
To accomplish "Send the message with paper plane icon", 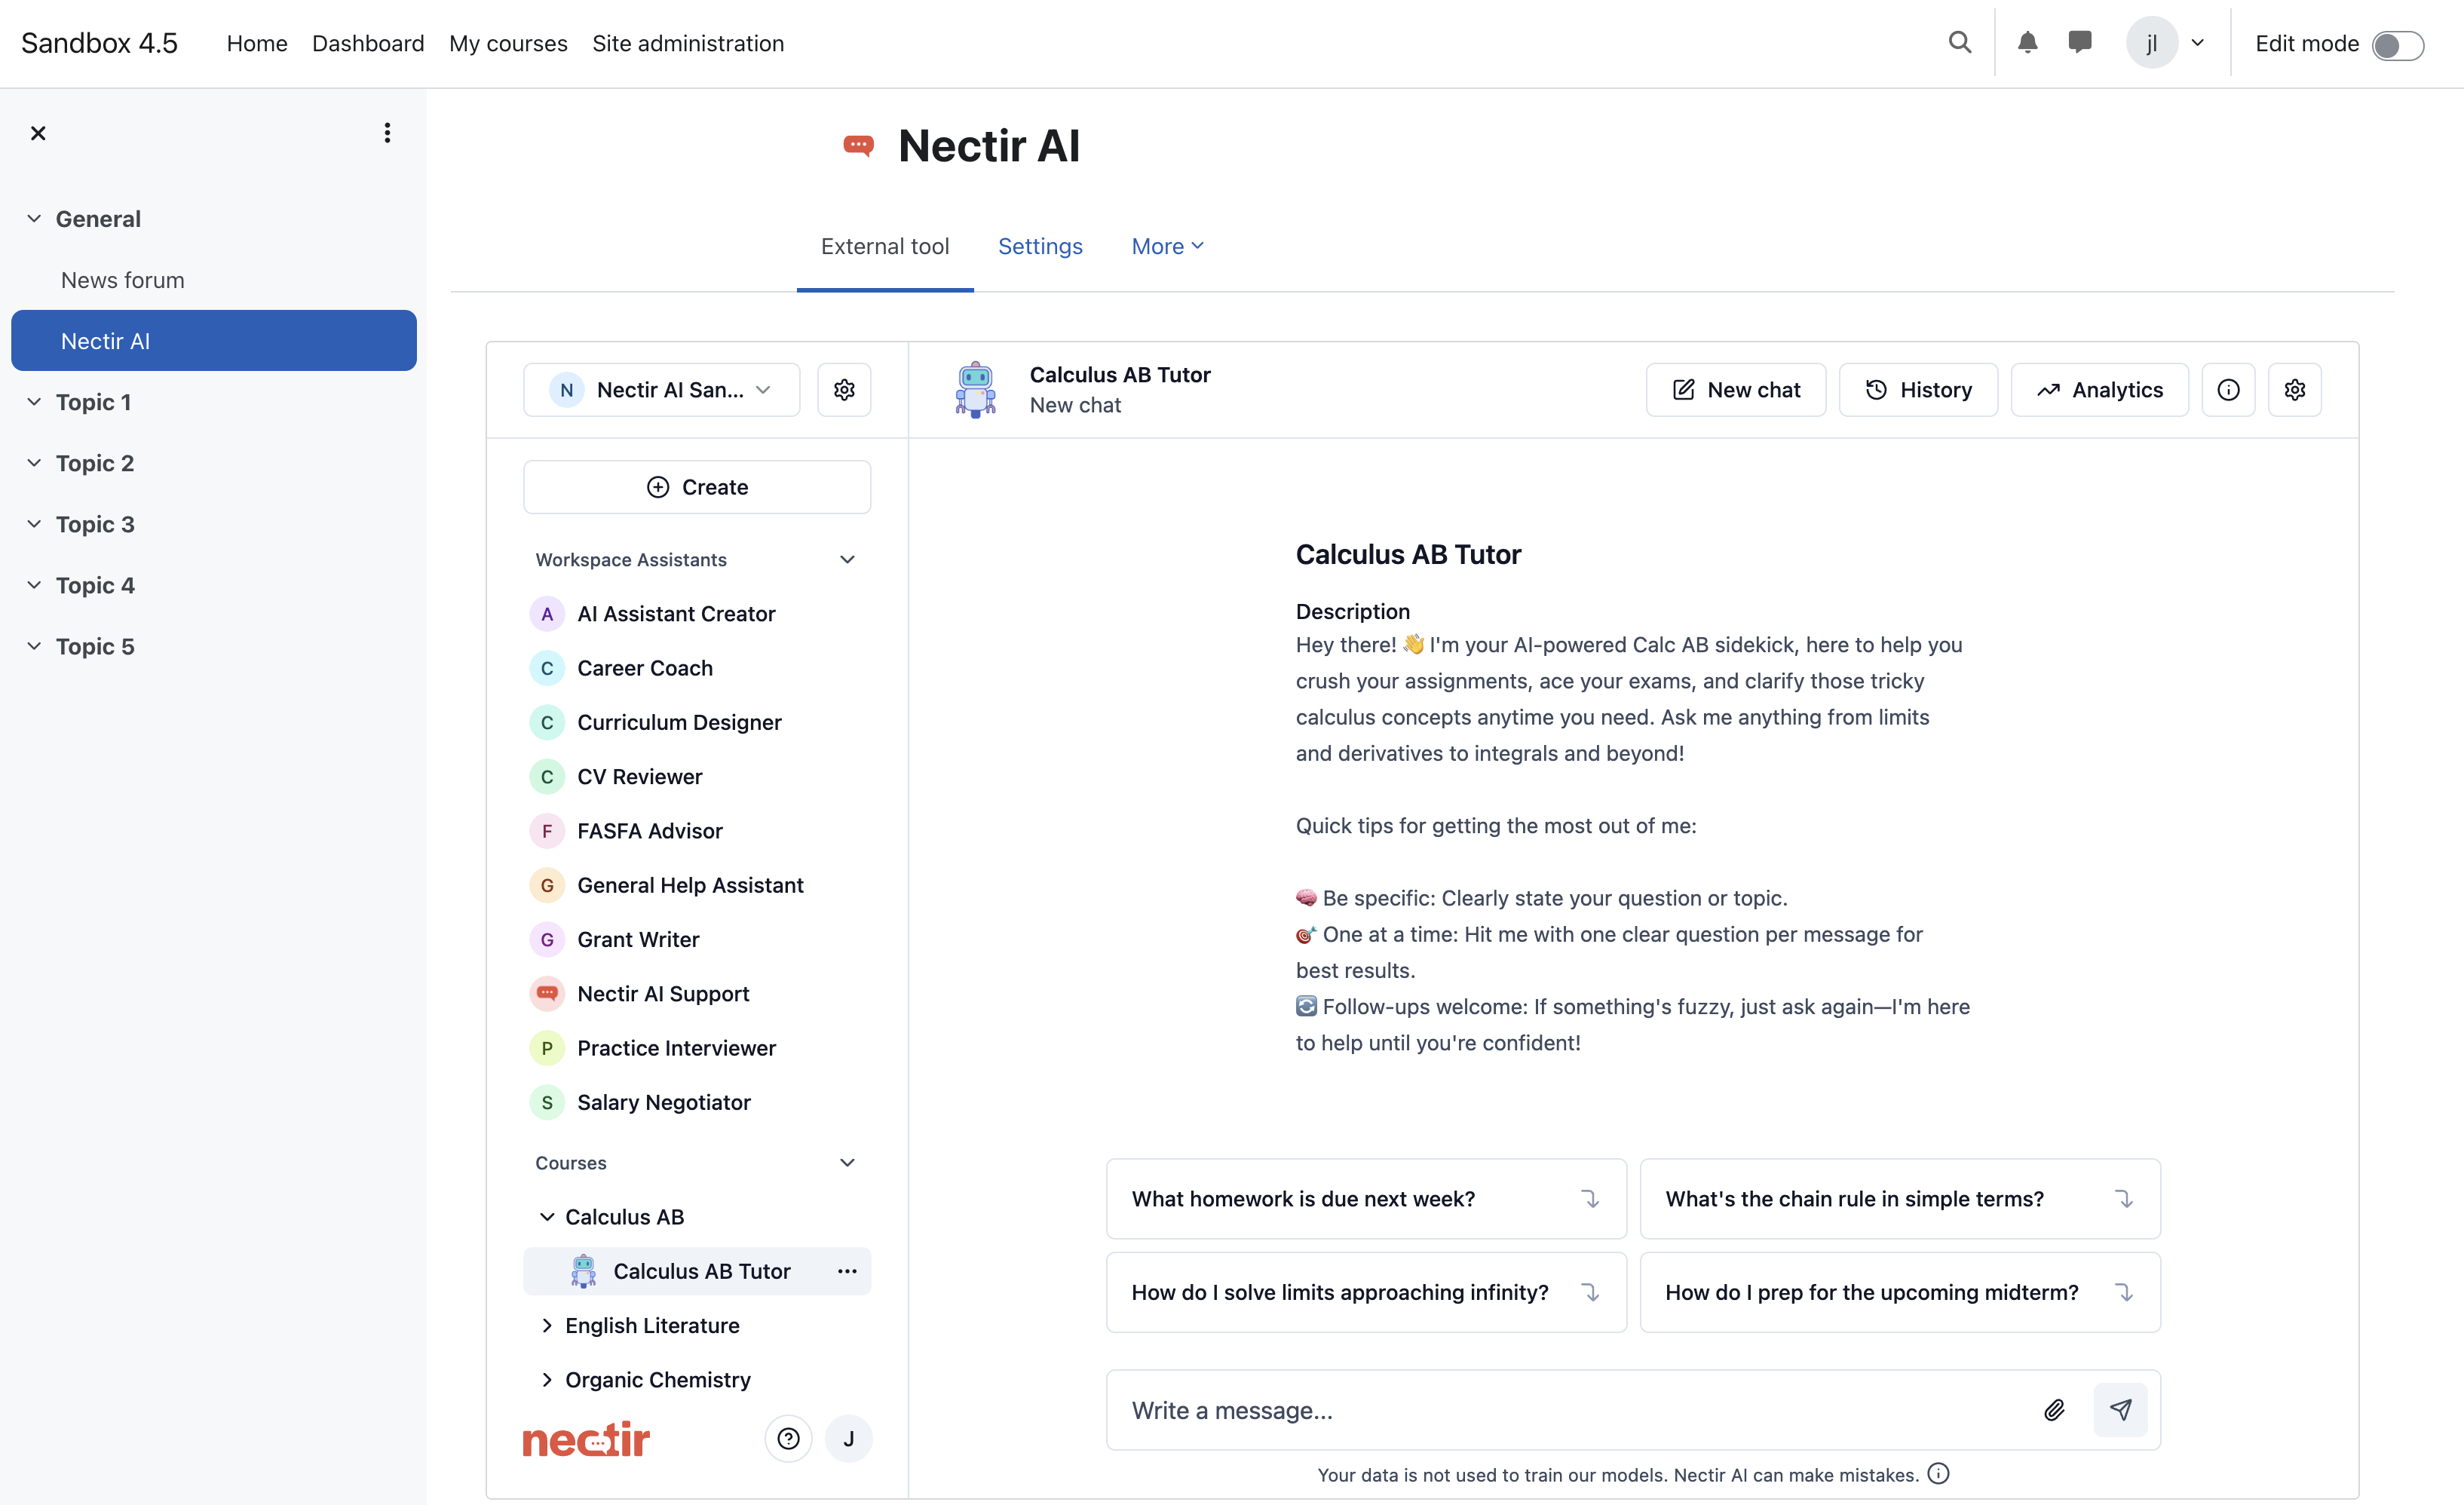I will pyautogui.click(x=2120, y=1410).
